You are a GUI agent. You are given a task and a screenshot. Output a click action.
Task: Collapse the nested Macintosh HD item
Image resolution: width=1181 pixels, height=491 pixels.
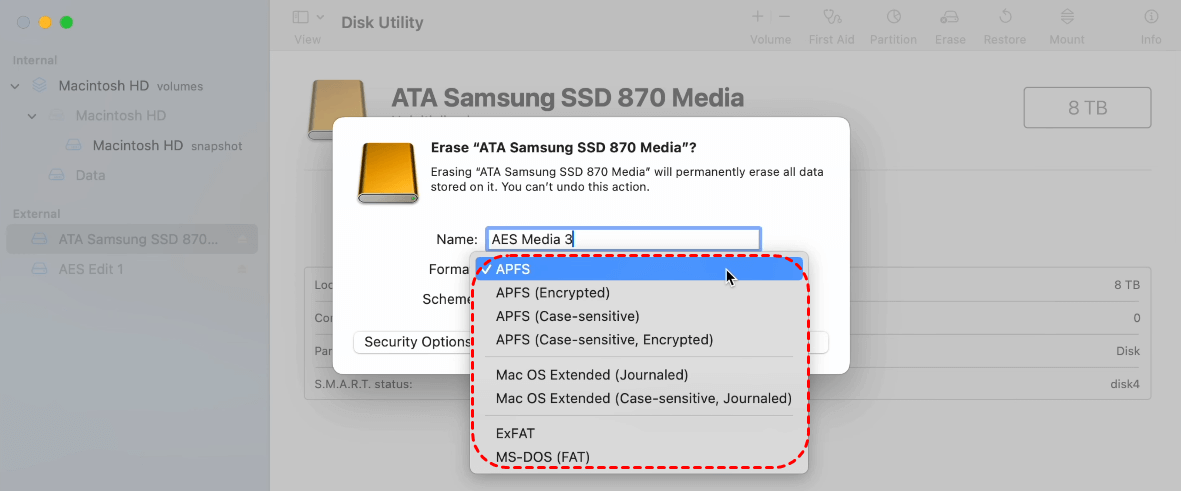tap(32, 116)
